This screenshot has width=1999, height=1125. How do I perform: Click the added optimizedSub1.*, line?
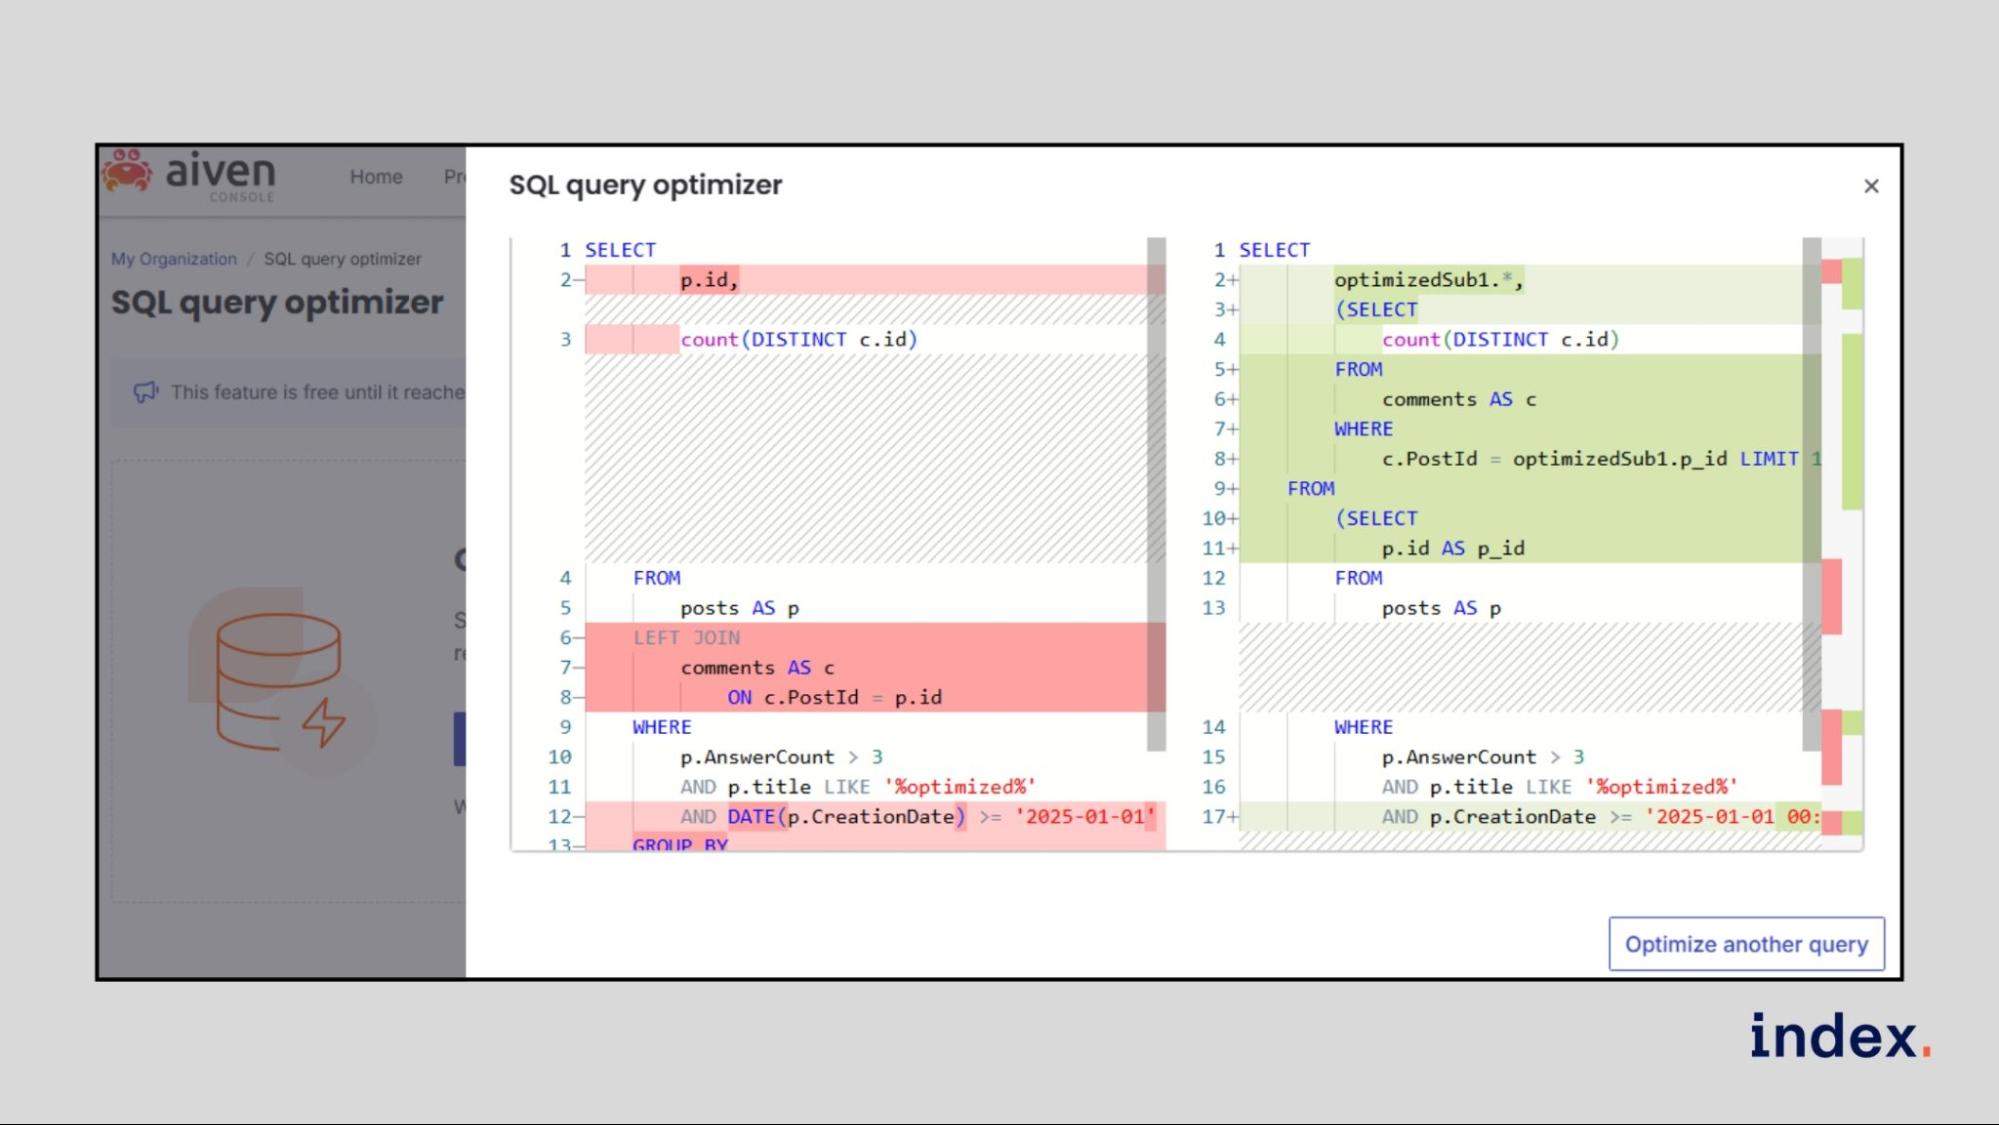[x=1427, y=280]
